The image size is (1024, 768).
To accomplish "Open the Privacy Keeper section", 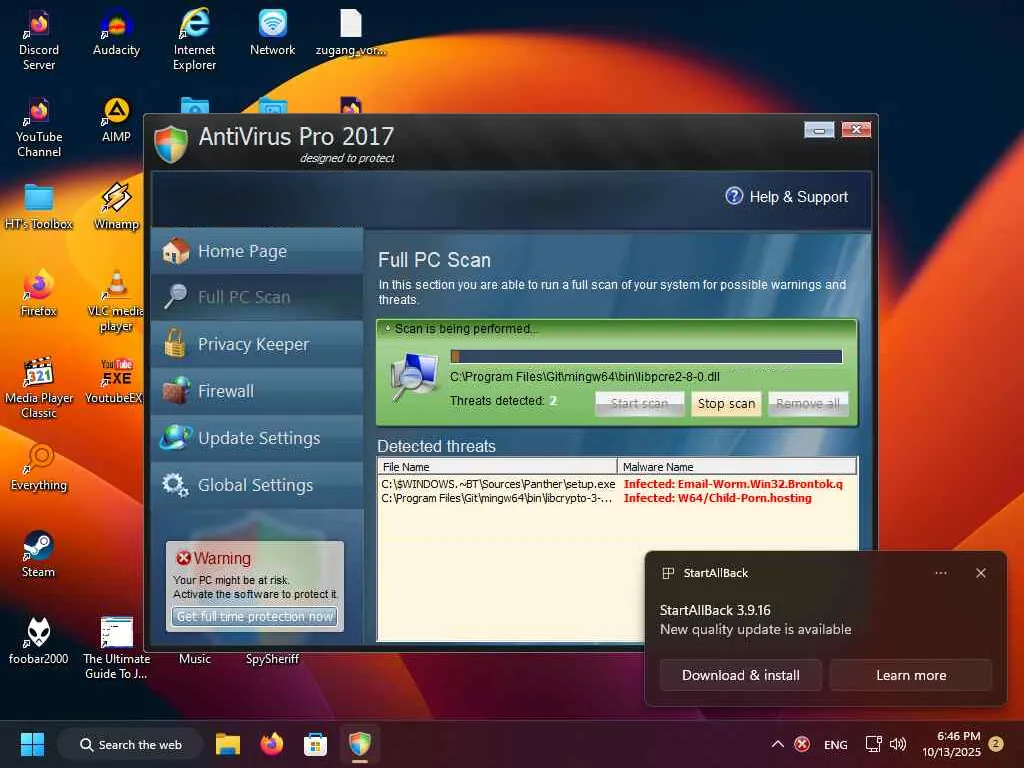I will point(257,344).
